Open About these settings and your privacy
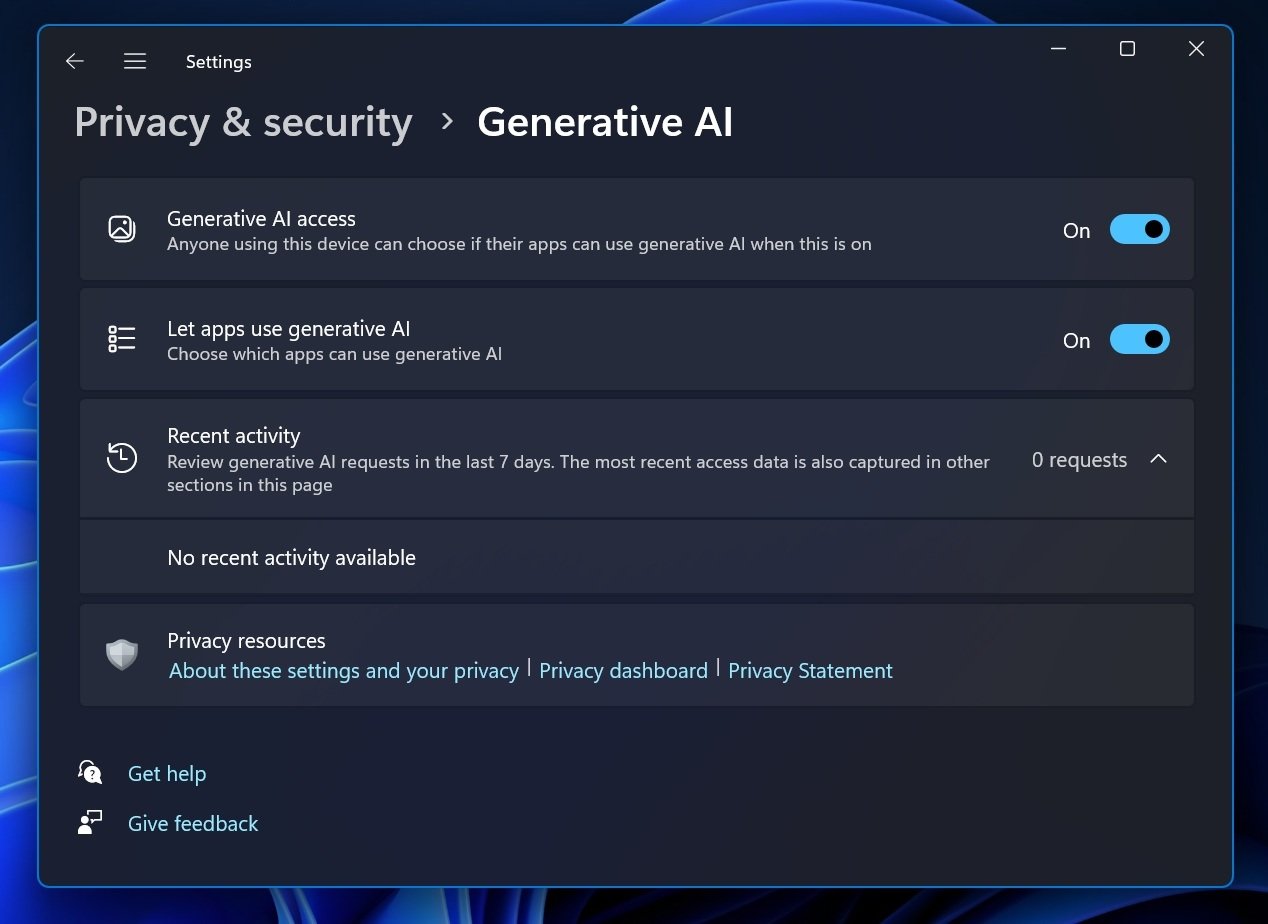 click(x=343, y=670)
